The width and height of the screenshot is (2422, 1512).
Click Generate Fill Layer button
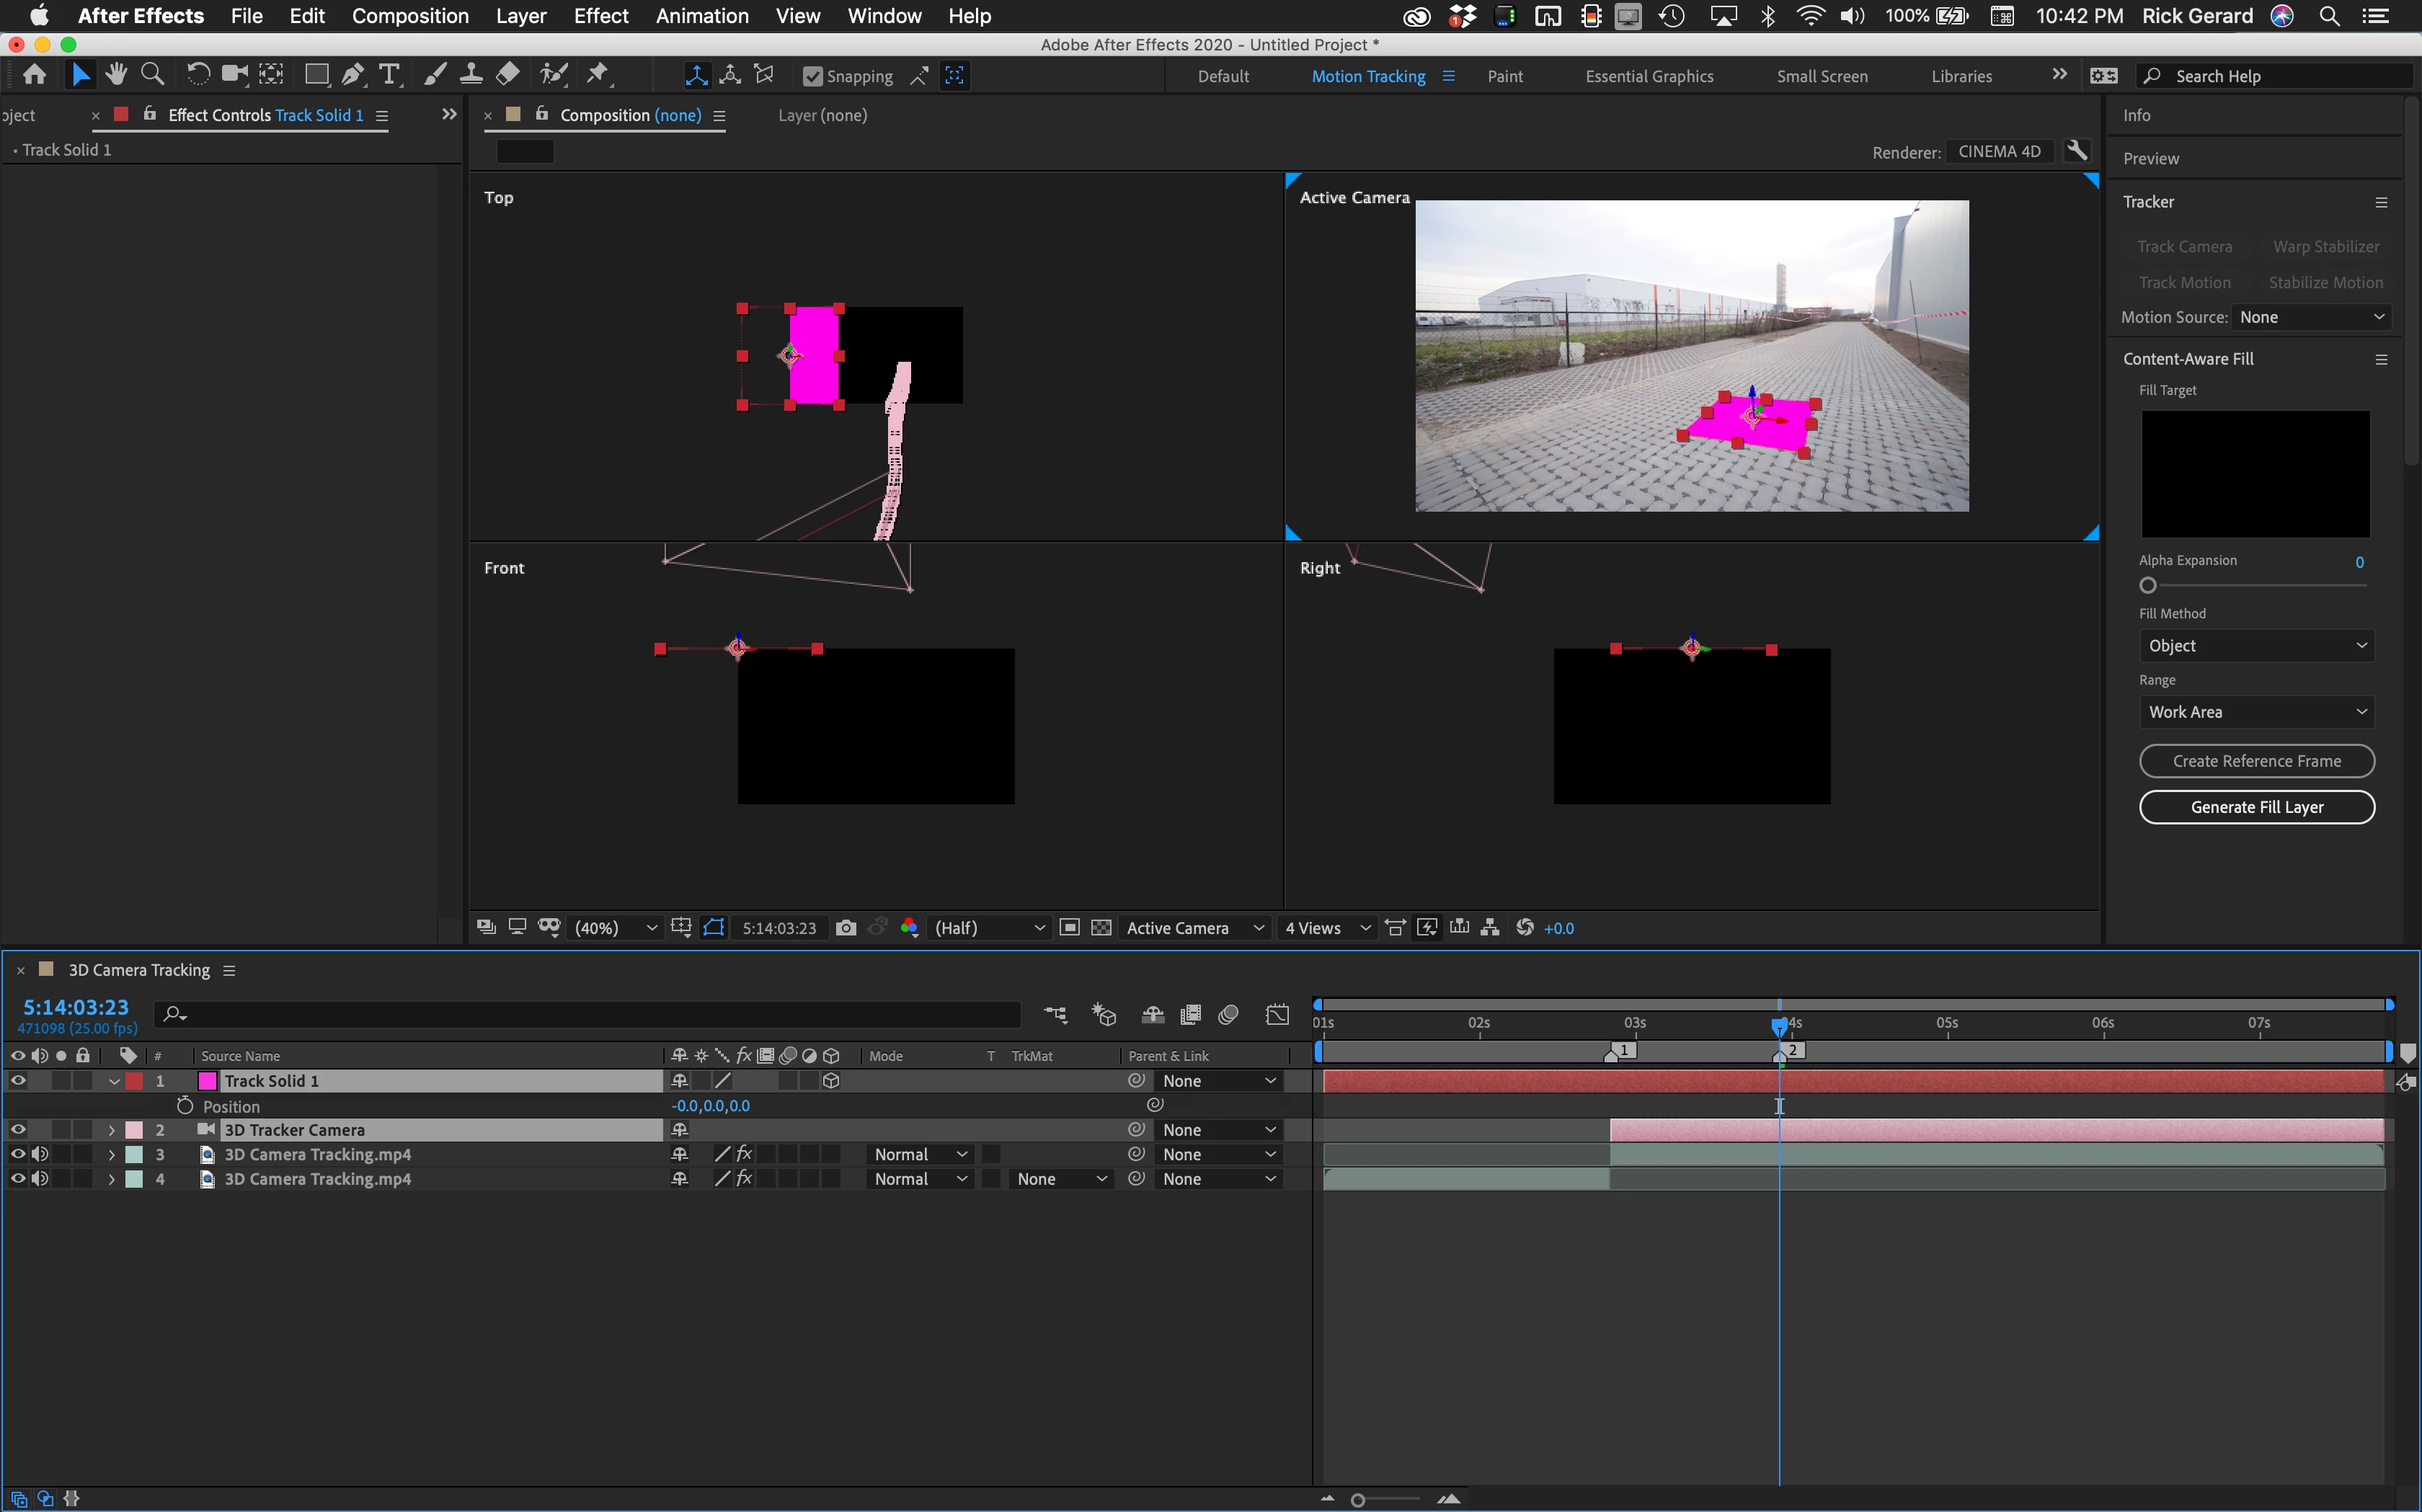point(2256,807)
